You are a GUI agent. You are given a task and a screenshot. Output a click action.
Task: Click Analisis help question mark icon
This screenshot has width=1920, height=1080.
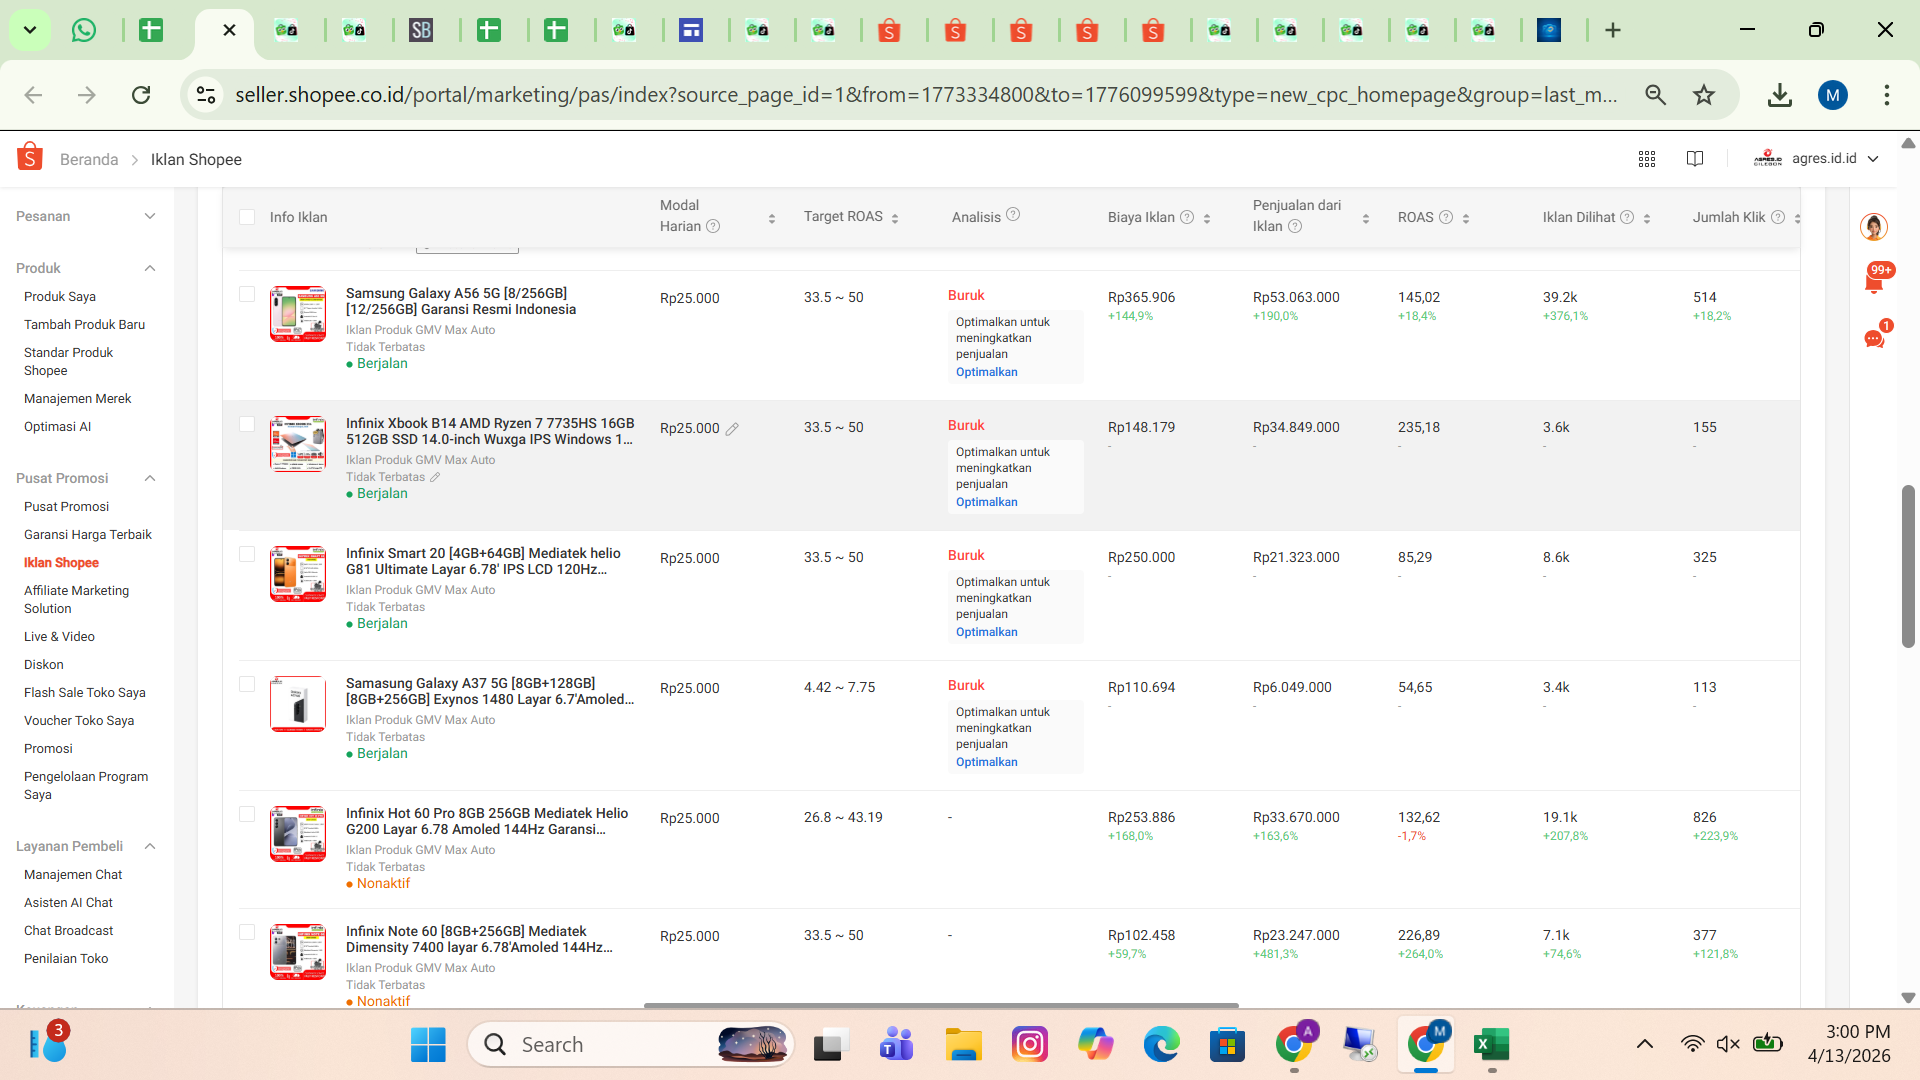[1013, 214]
